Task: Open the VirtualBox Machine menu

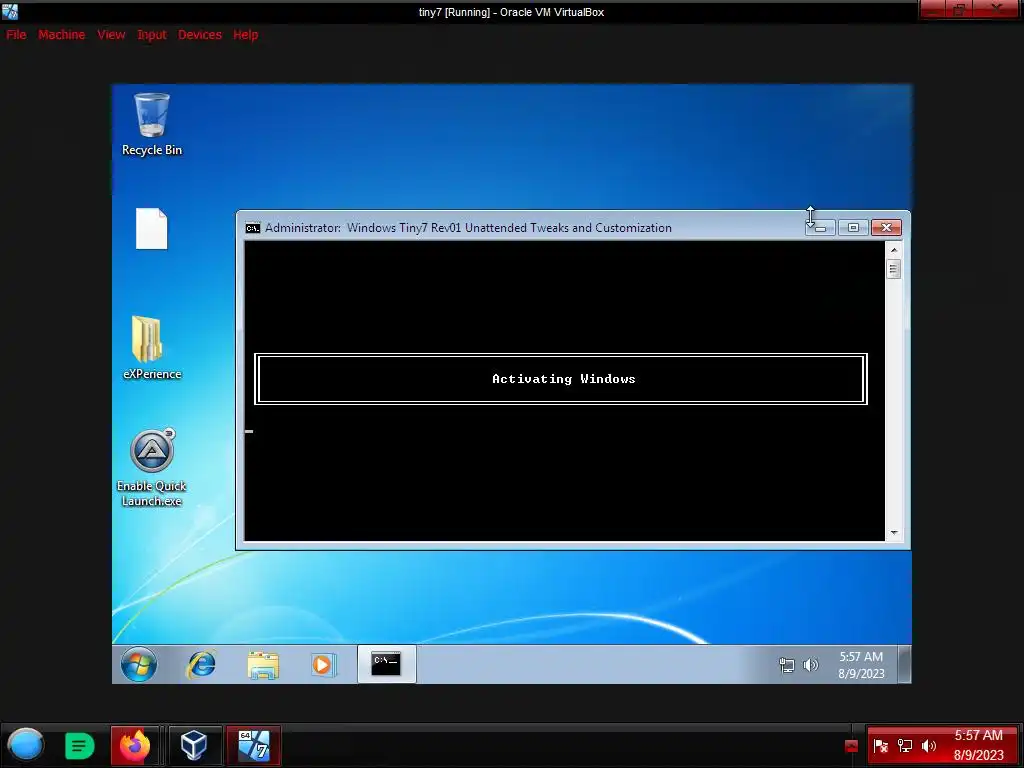Action: click(61, 35)
